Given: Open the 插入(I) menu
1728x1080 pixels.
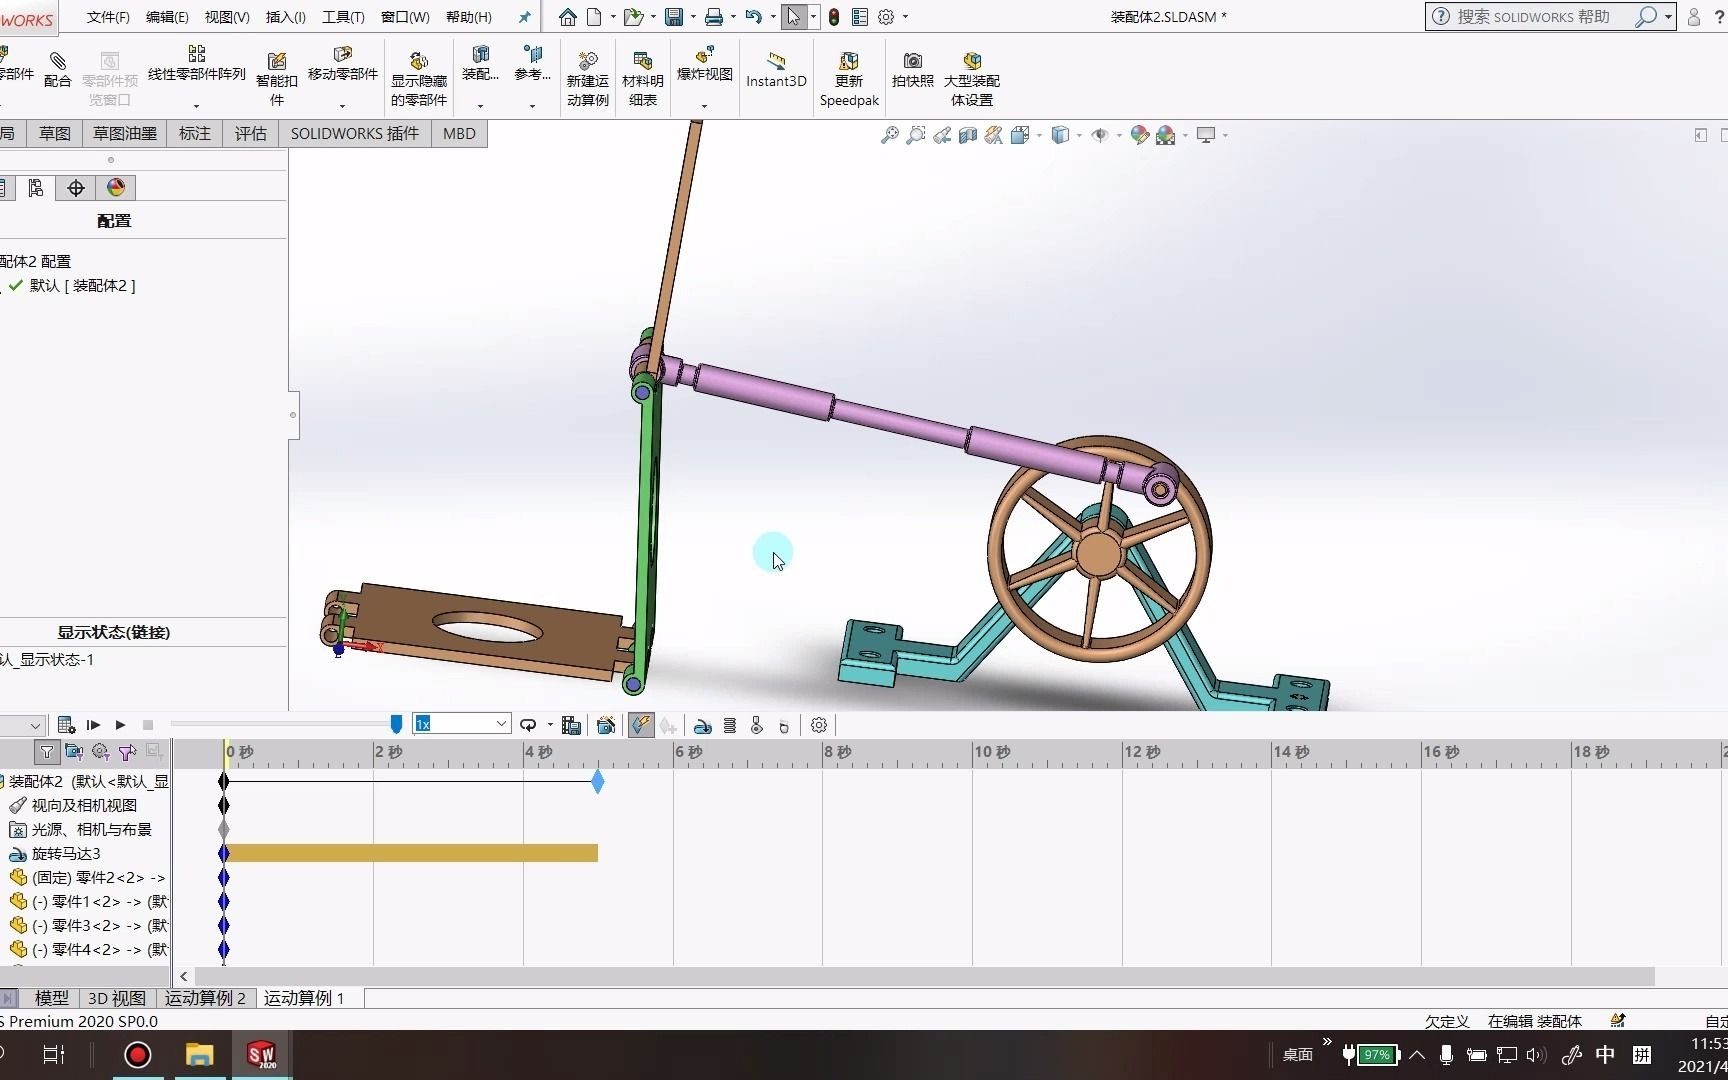Looking at the screenshot, I should [x=286, y=17].
